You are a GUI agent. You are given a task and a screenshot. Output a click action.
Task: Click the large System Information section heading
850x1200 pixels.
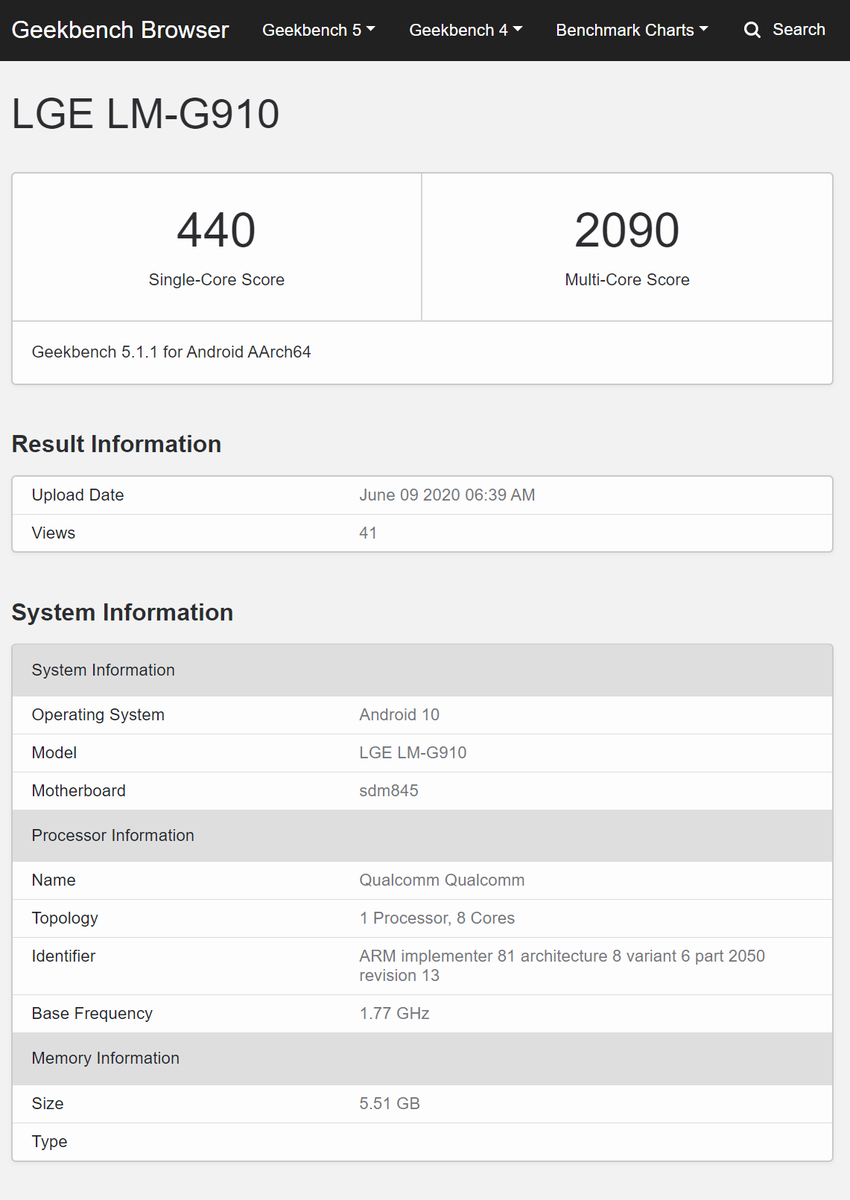123,613
